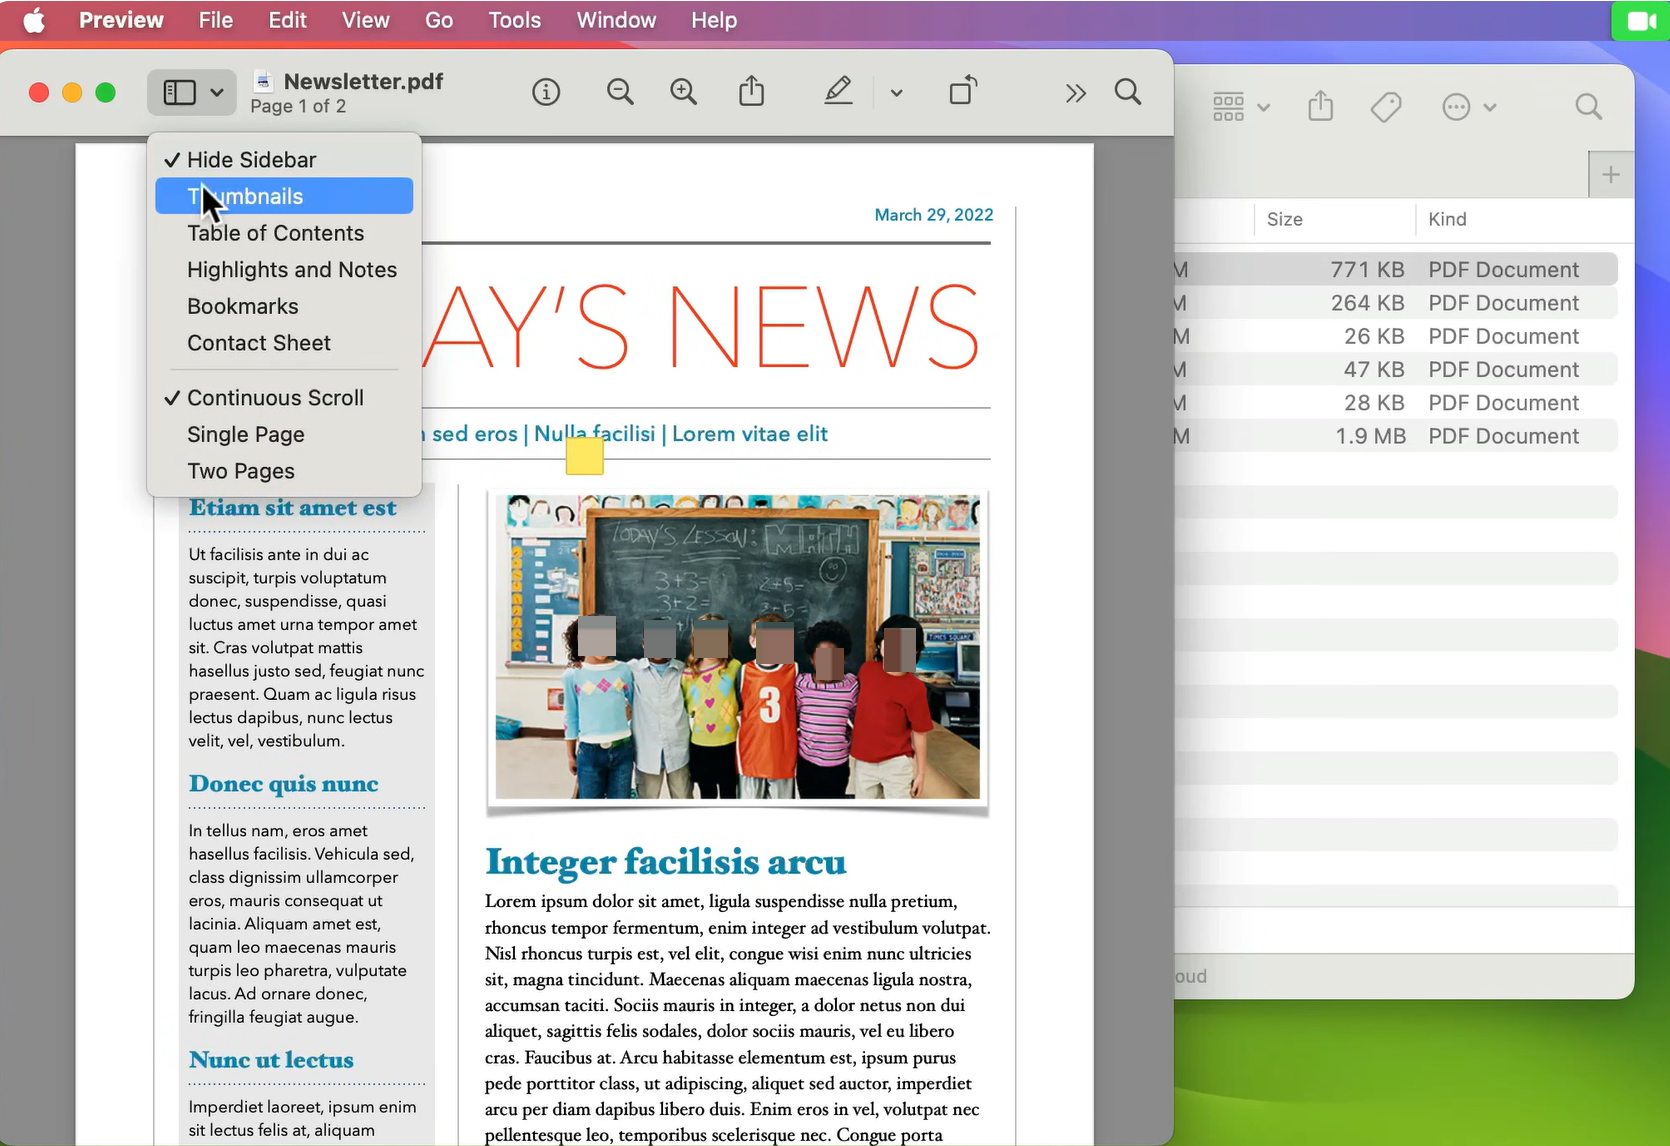Screen dimensions: 1670x1146
Task: Open the Edit menu
Action: point(288,20)
